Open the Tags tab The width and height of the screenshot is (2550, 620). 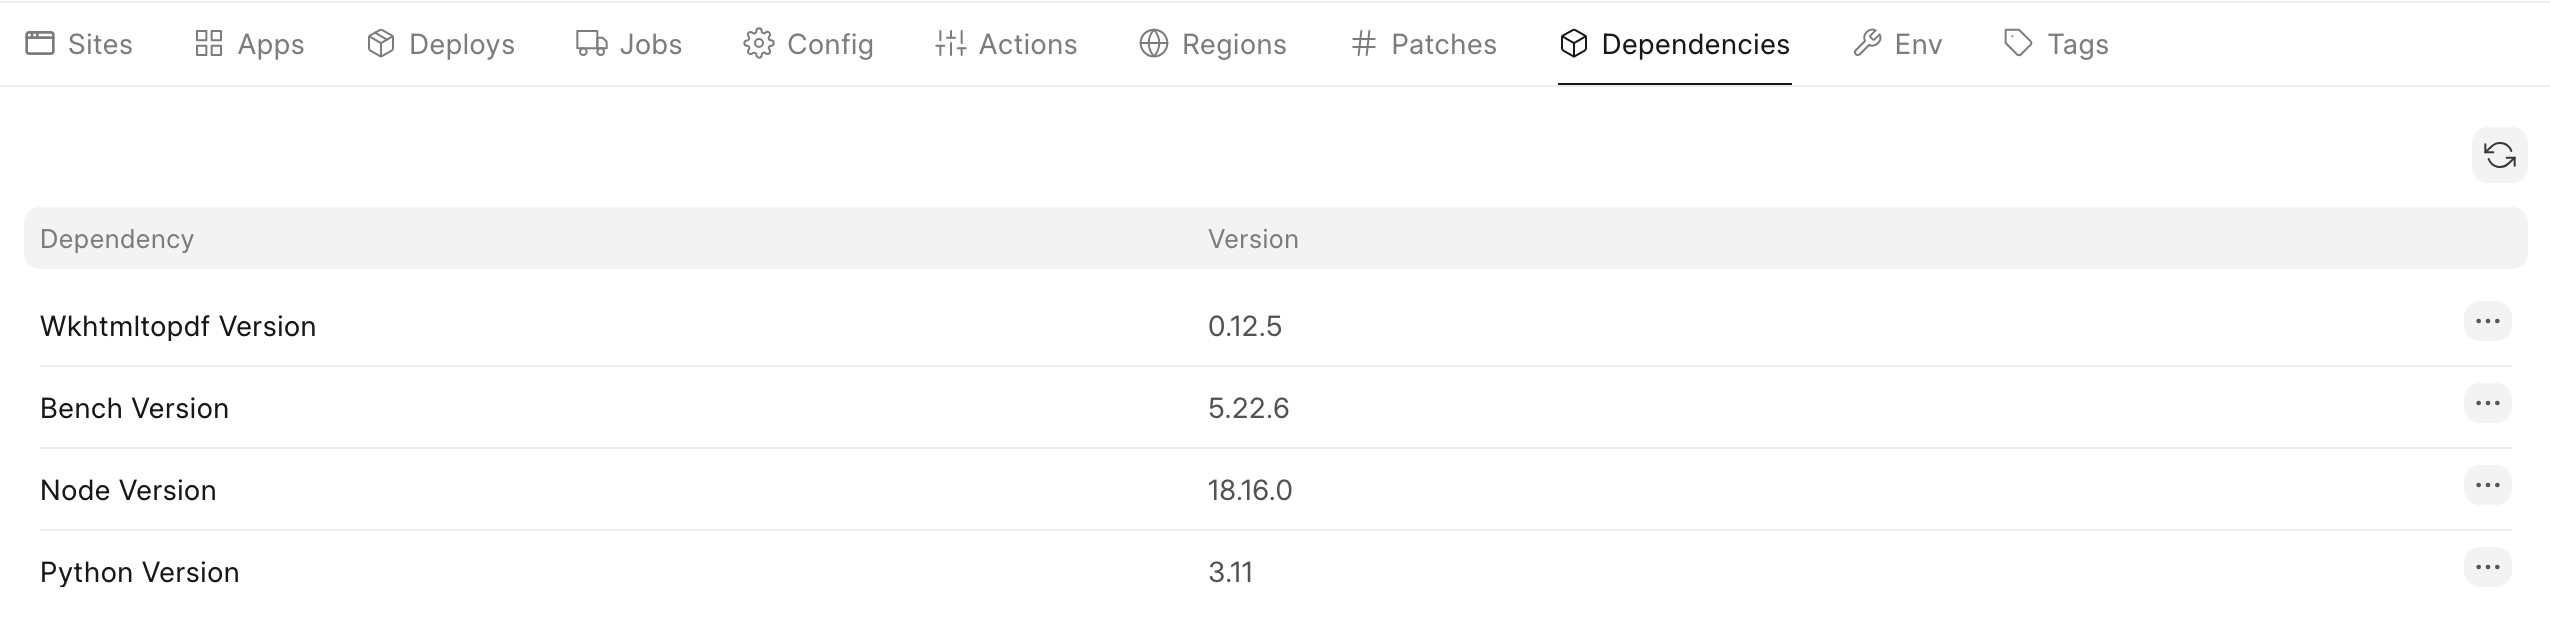pyautogui.click(x=2056, y=44)
